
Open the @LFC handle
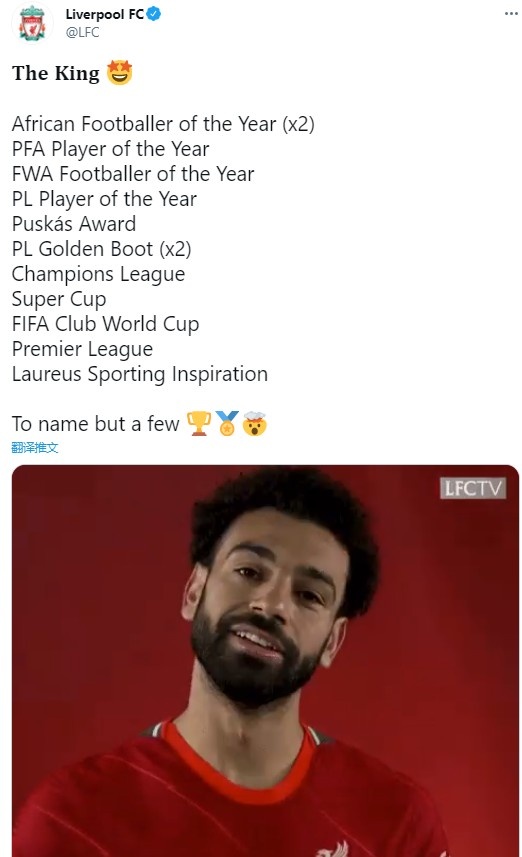click(83, 32)
